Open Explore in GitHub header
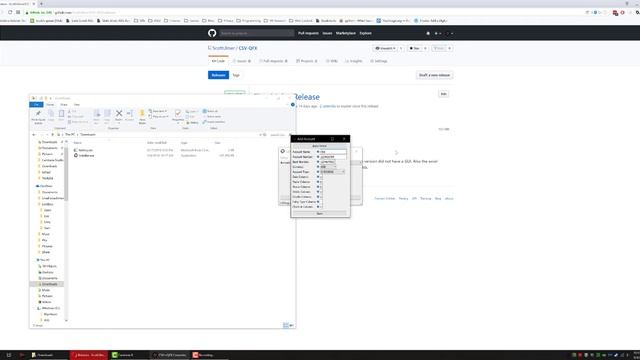The width and height of the screenshot is (640, 360). (x=365, y=33)
